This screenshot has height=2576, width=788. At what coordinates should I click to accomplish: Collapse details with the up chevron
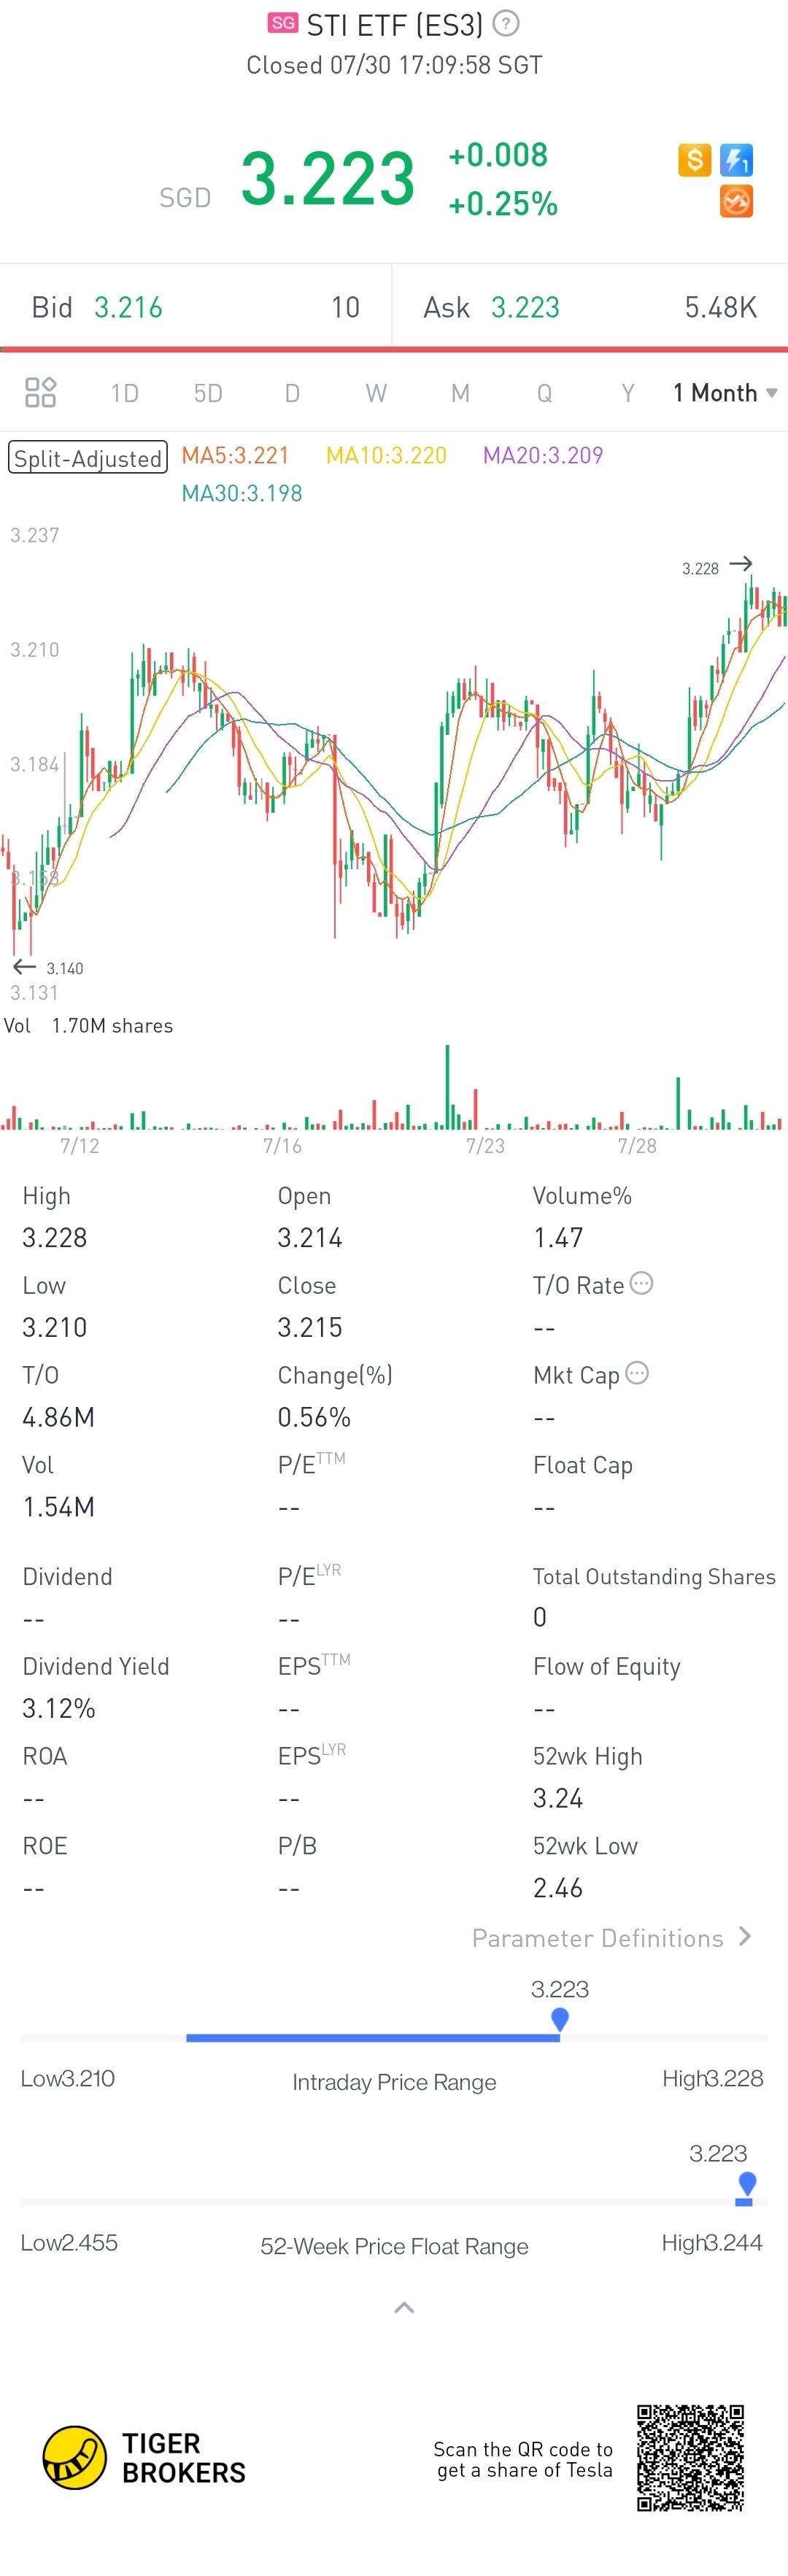[404, 2308]
